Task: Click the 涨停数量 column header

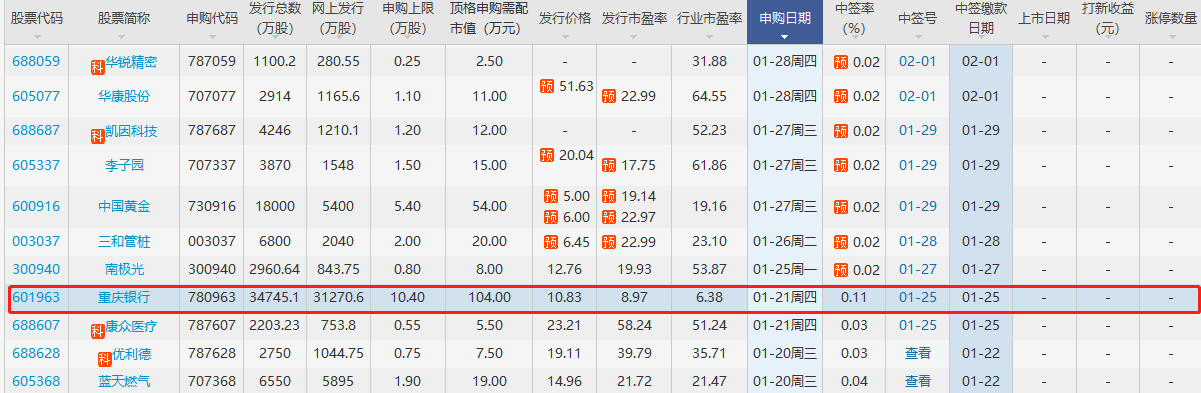Action: 1170,19
